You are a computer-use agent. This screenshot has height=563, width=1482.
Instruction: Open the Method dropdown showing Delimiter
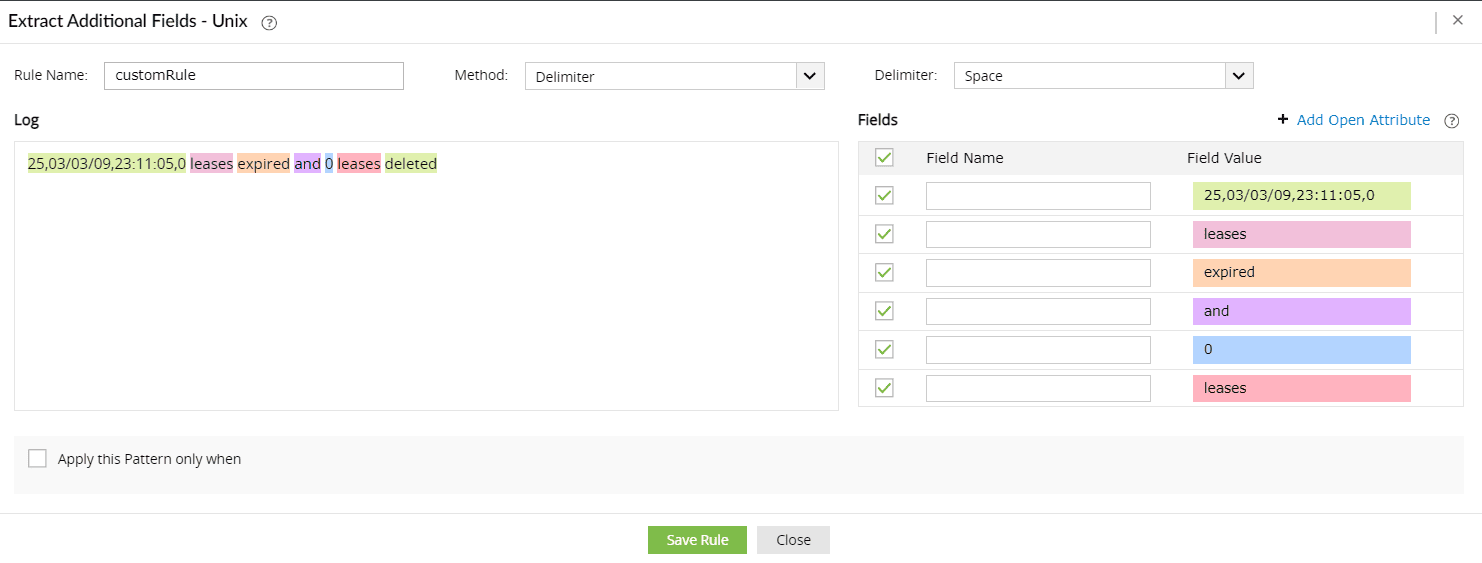click(810, 76)
